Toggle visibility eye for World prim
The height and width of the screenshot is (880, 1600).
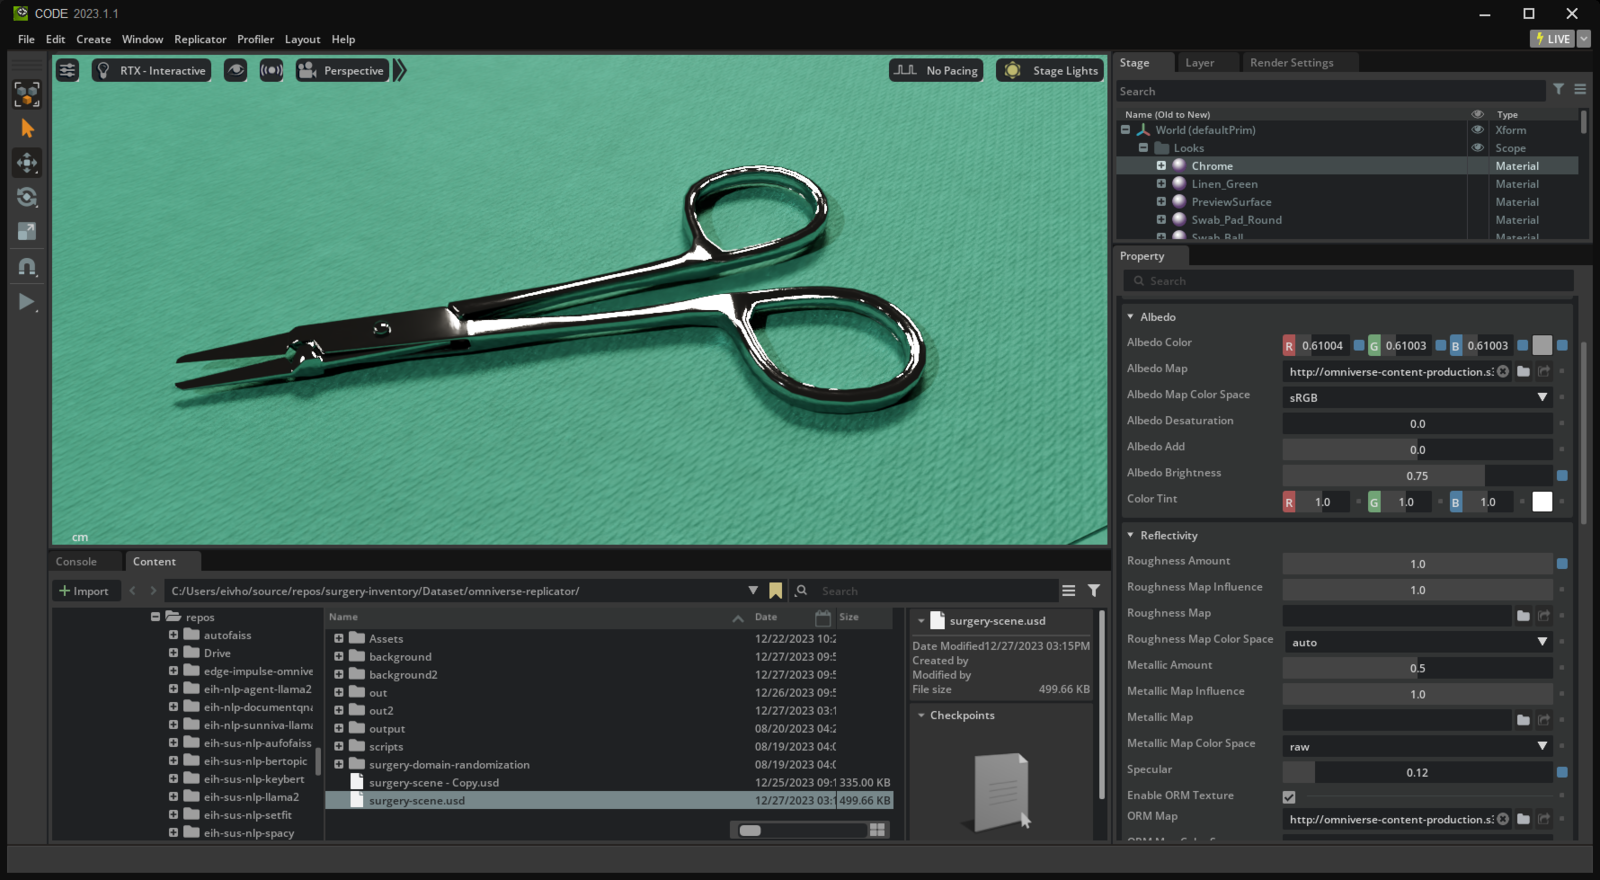(x=1477, y=130)
